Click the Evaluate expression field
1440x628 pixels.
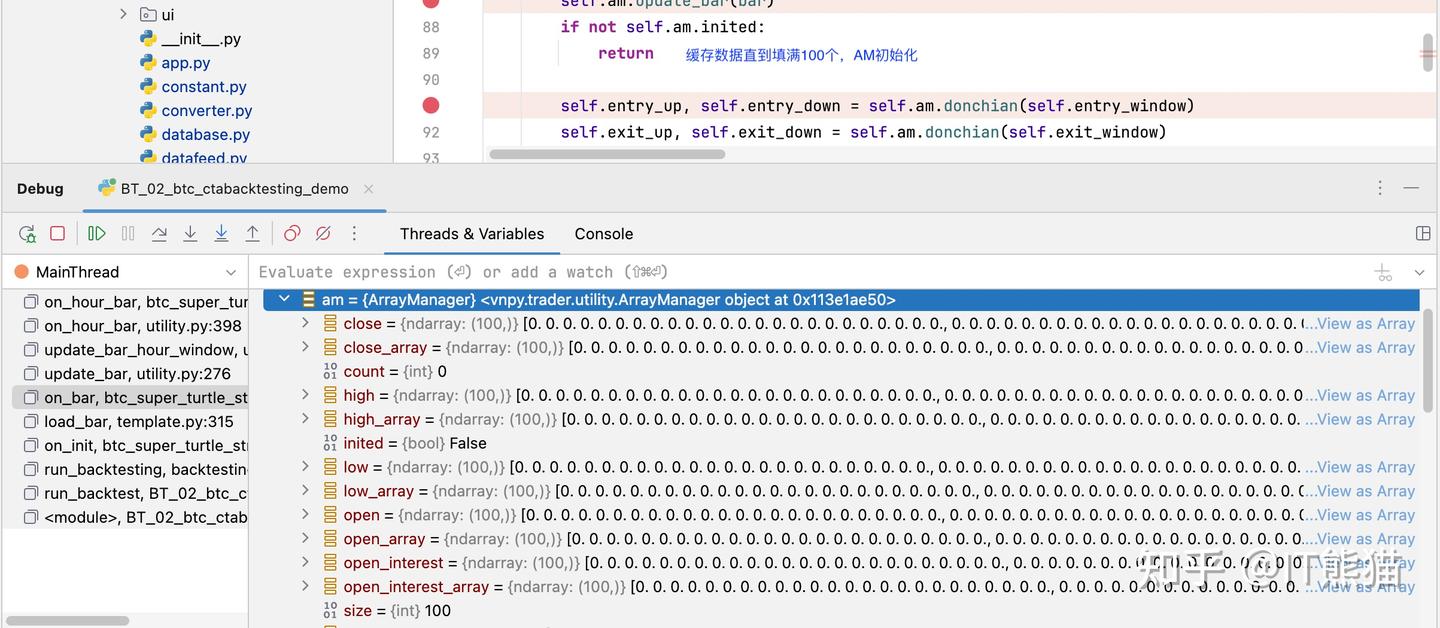[x=600, y=271]
